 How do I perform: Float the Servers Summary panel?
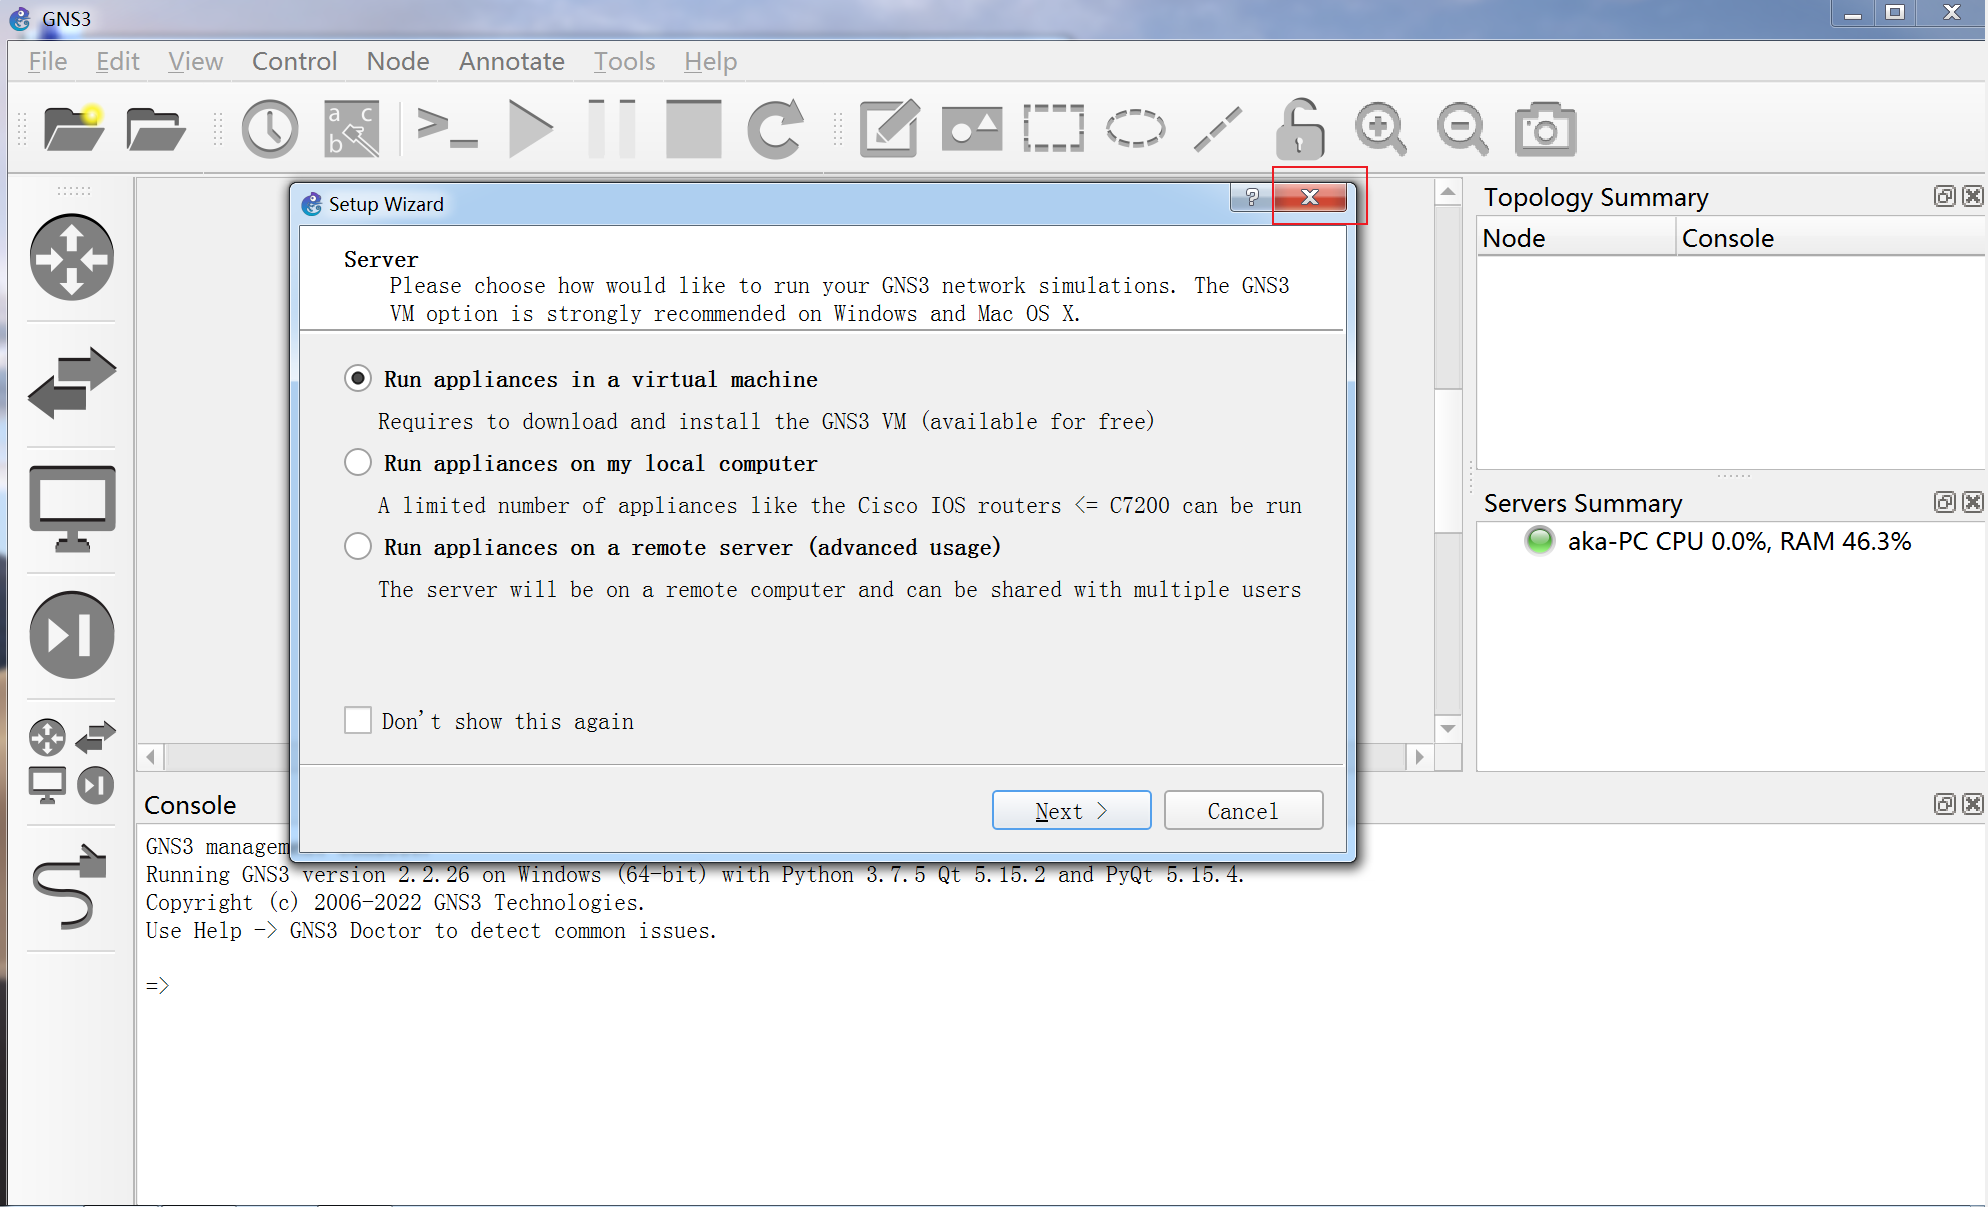point(1944,502)
